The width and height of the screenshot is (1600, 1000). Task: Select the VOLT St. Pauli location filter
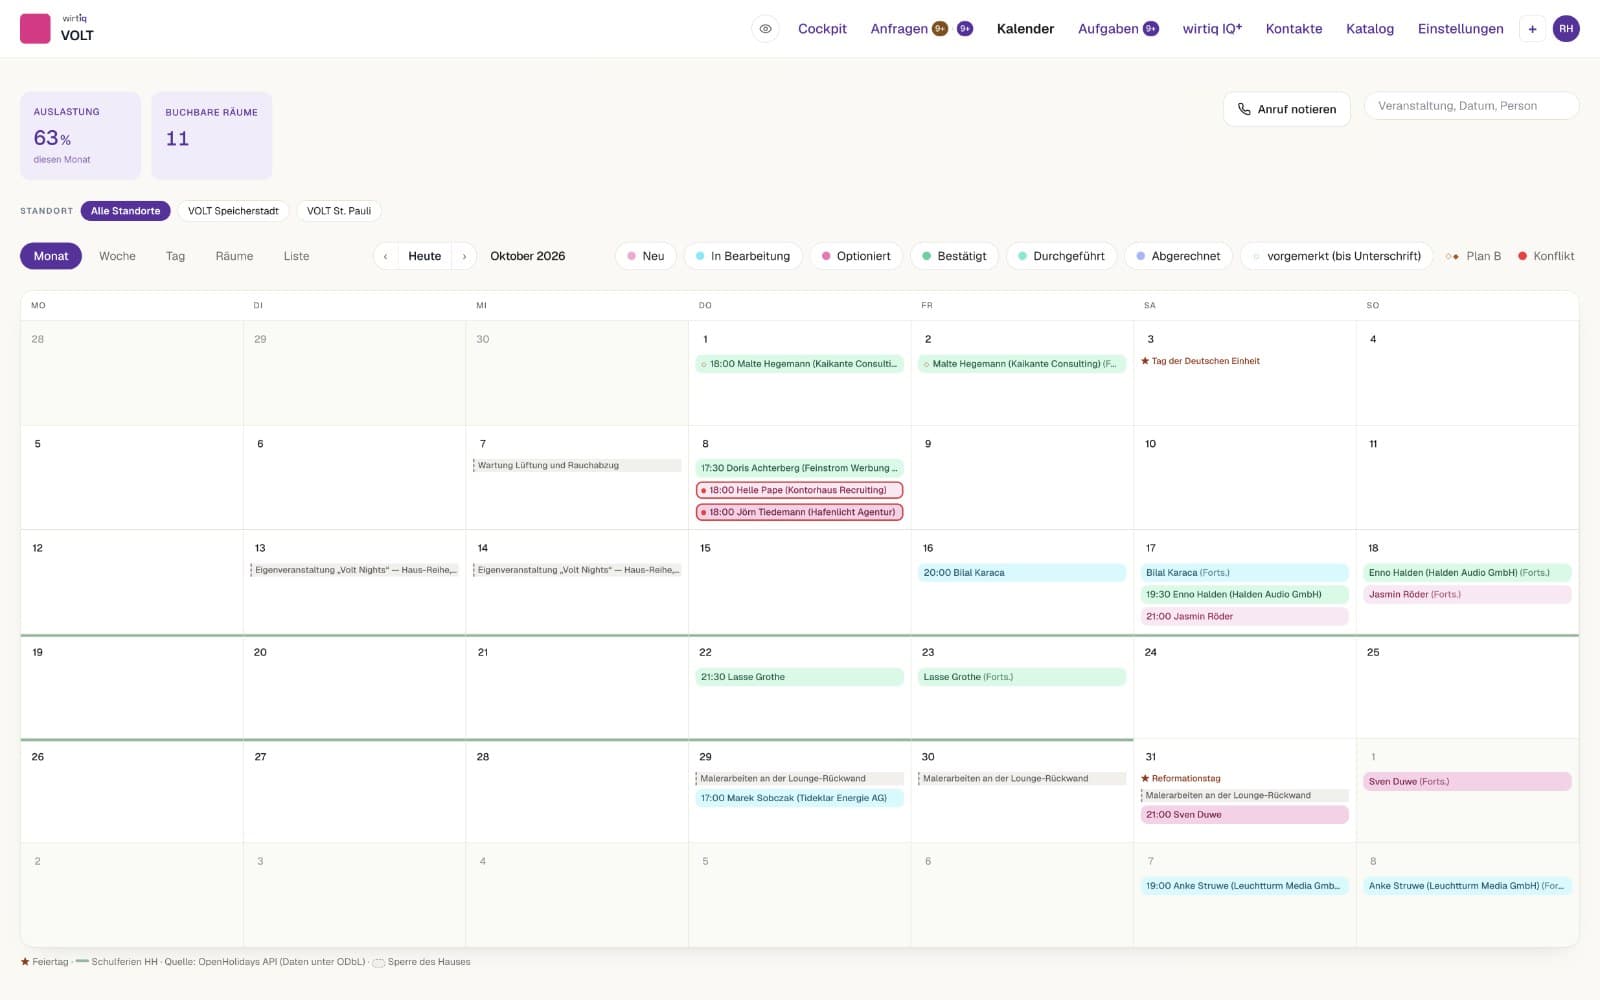339,211
